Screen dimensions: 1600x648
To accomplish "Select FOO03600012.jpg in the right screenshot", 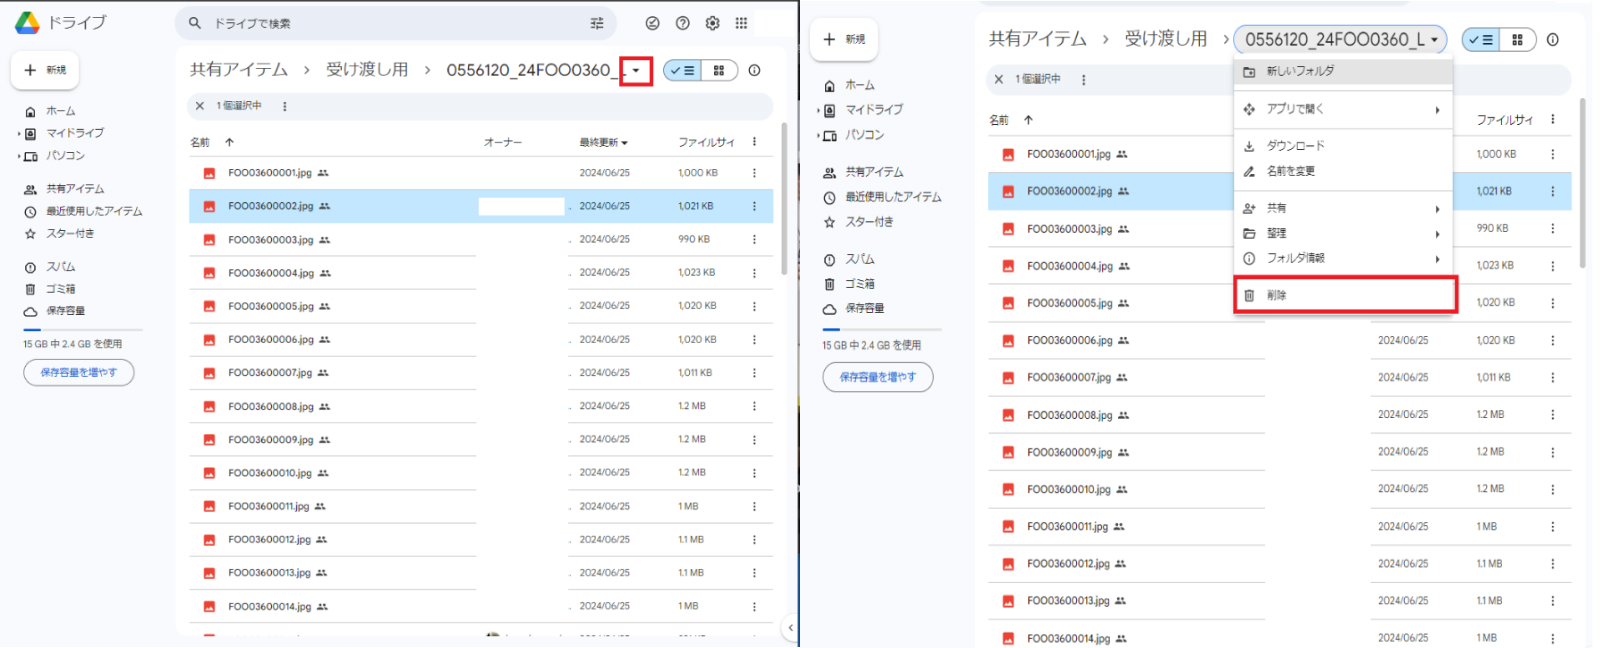I will click(x=1280, y=563).
